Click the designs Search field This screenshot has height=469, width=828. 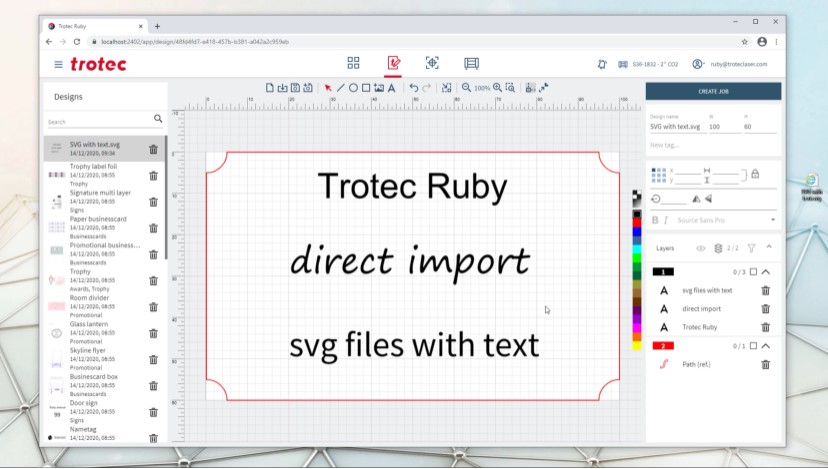click(98, 122)
